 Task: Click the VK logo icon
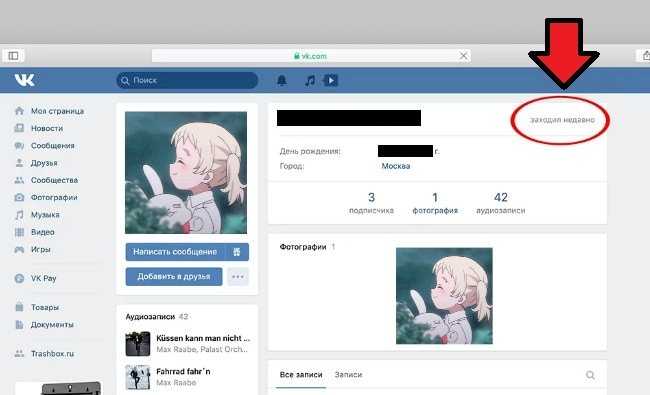point(24,80)
